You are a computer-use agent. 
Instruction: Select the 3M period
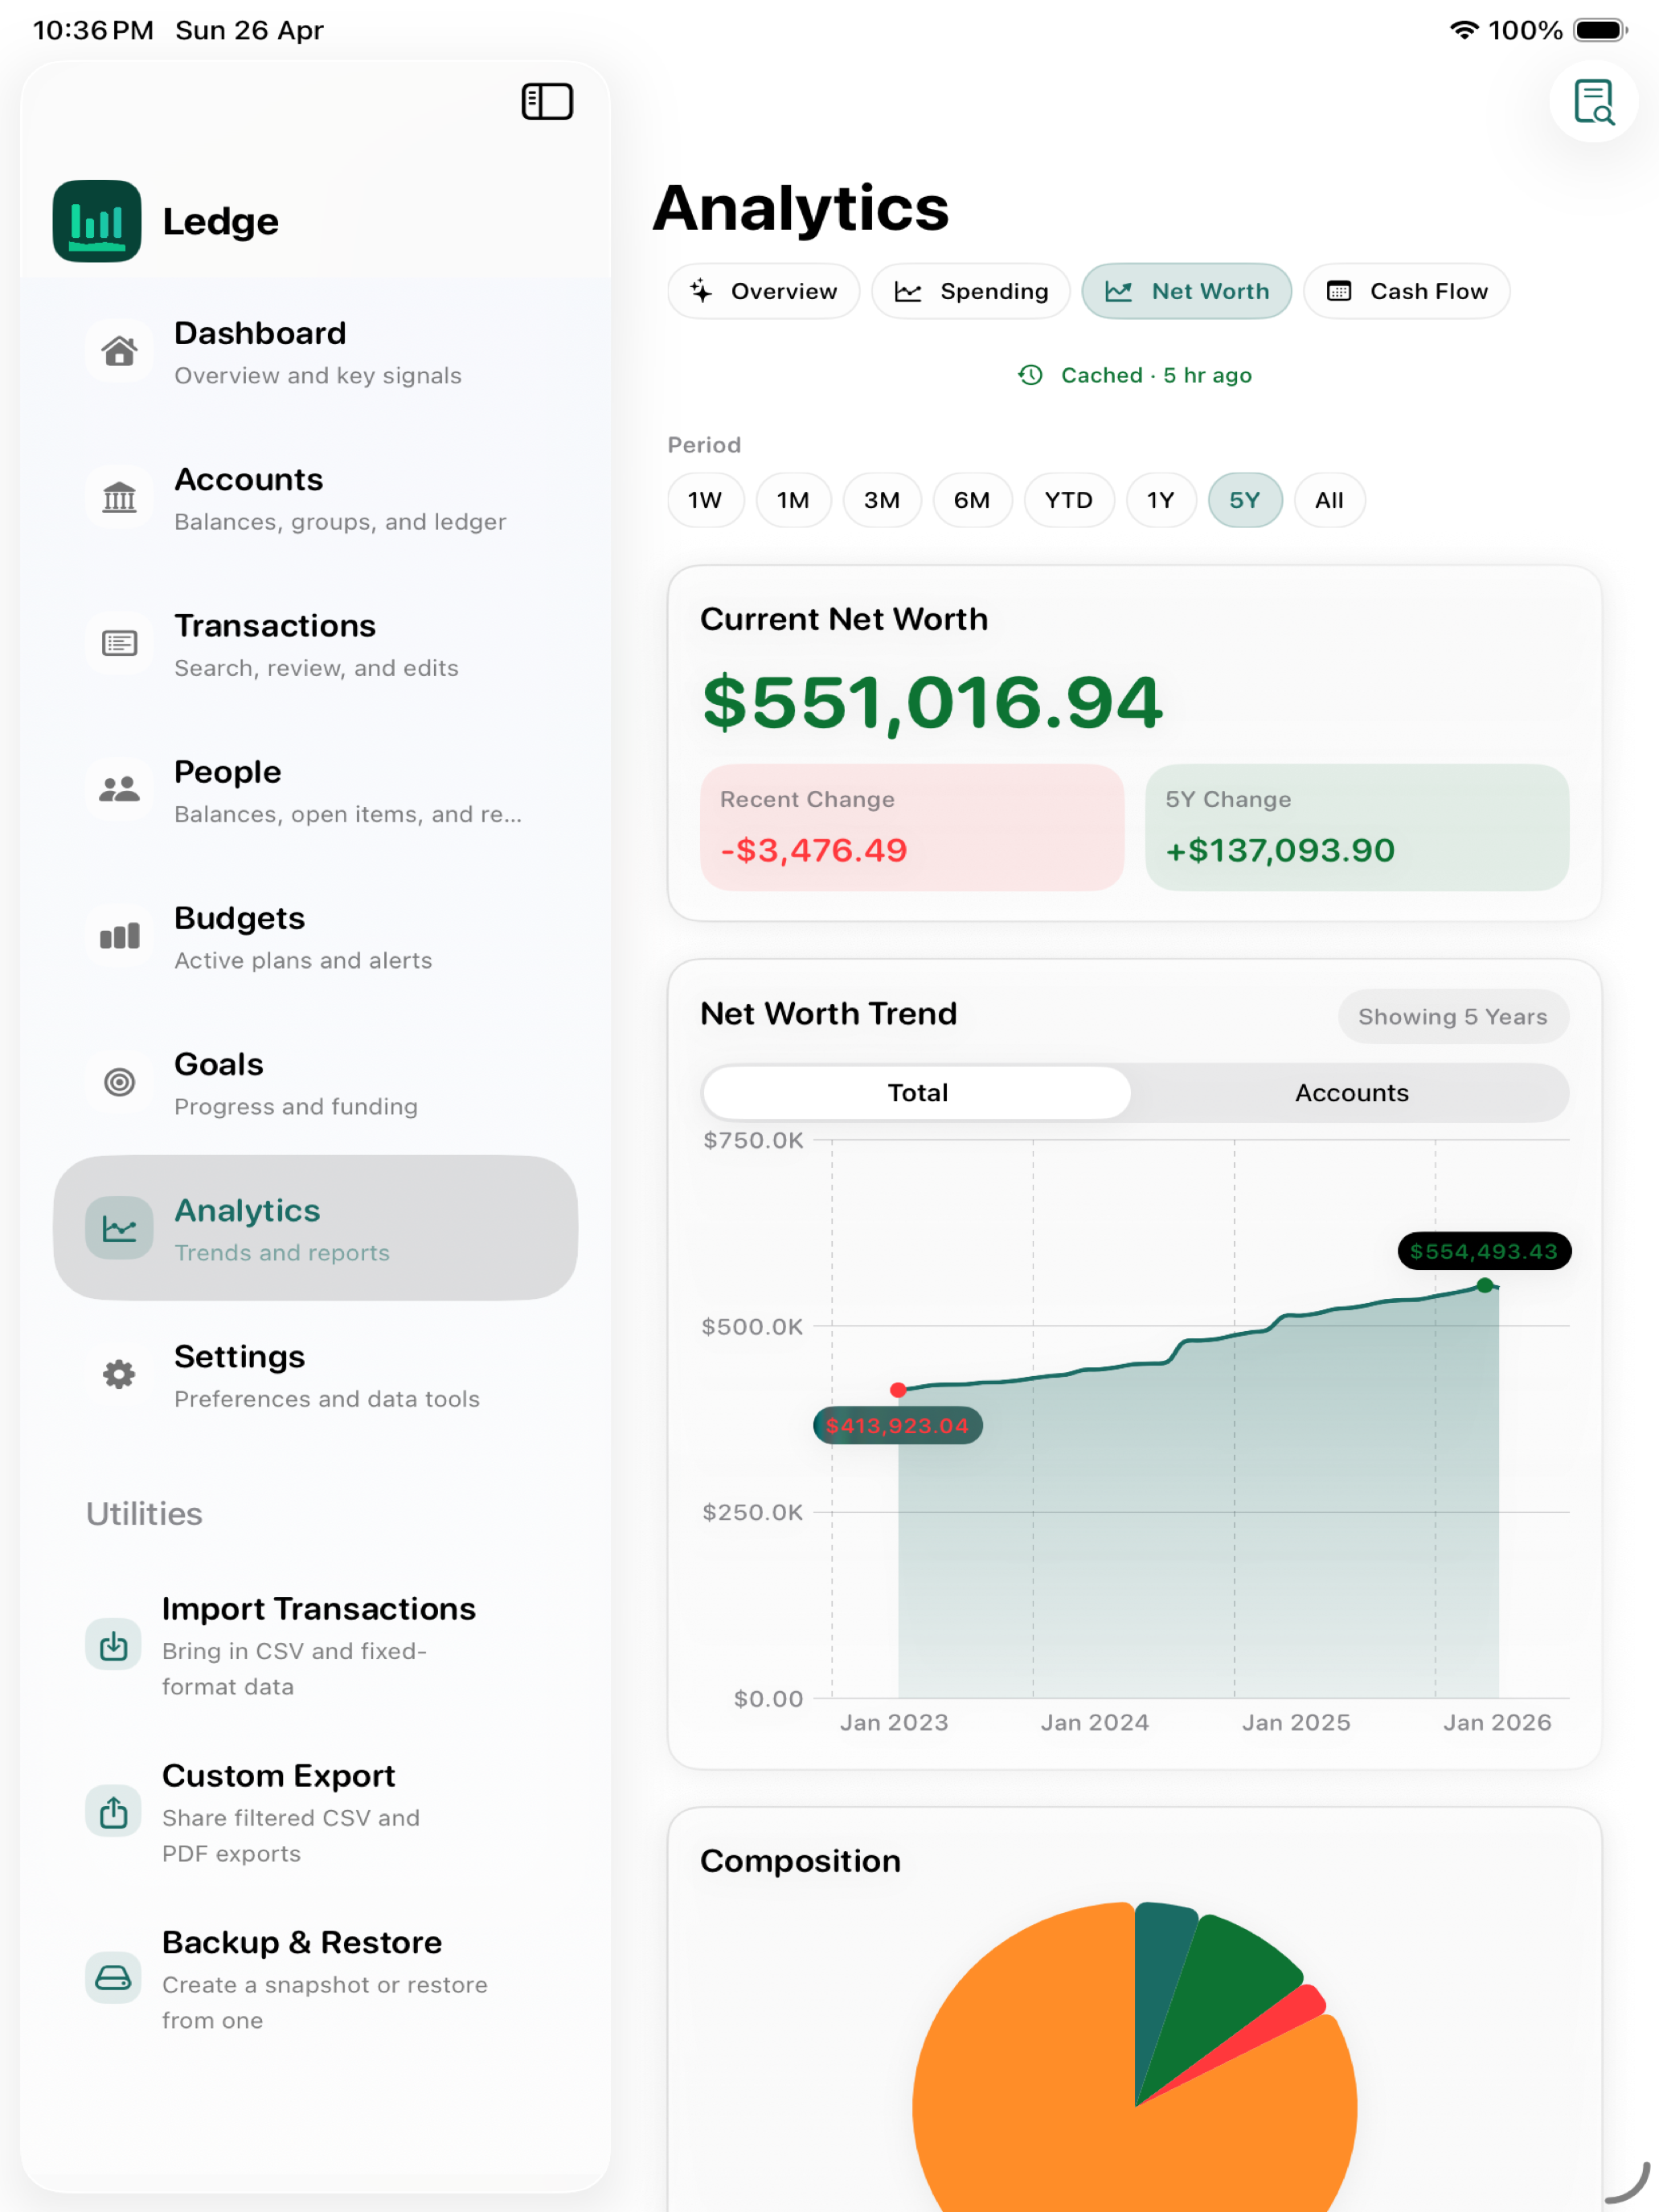coord(881,500)
